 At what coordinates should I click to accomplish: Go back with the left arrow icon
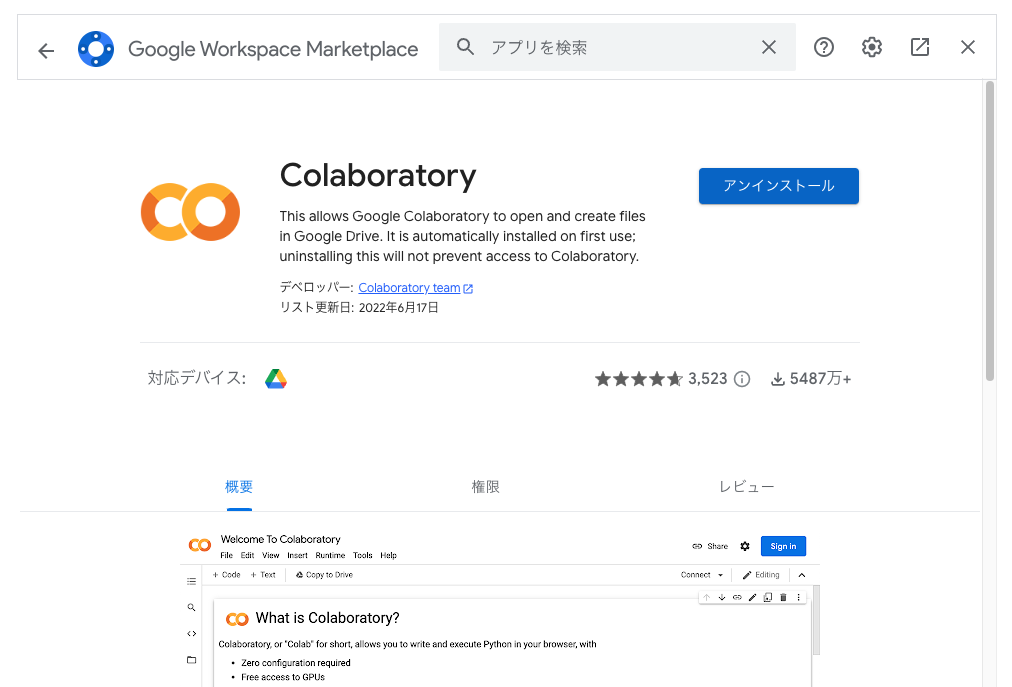point(46,50)
